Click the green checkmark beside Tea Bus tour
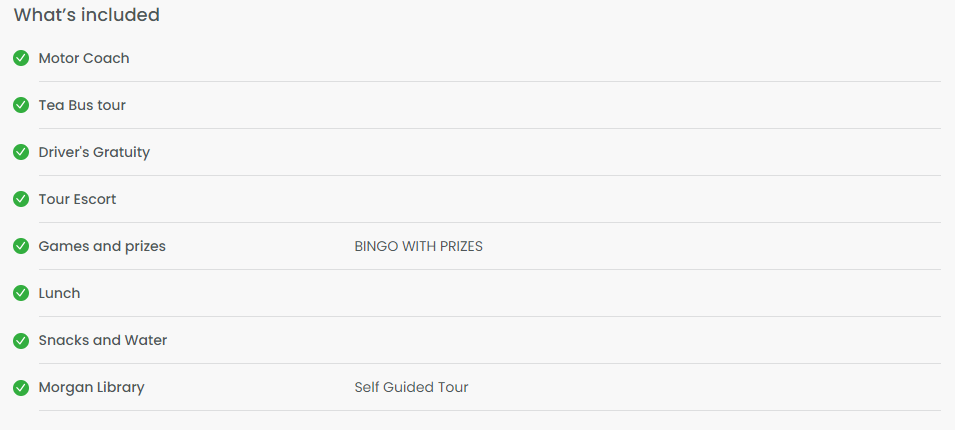This screenshot has width=955, height=430. click(x=21, y=105)
